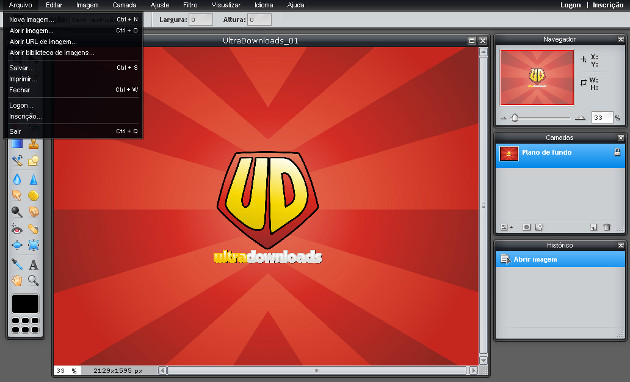Open the Filtro menu

click(x=190, y=5)
